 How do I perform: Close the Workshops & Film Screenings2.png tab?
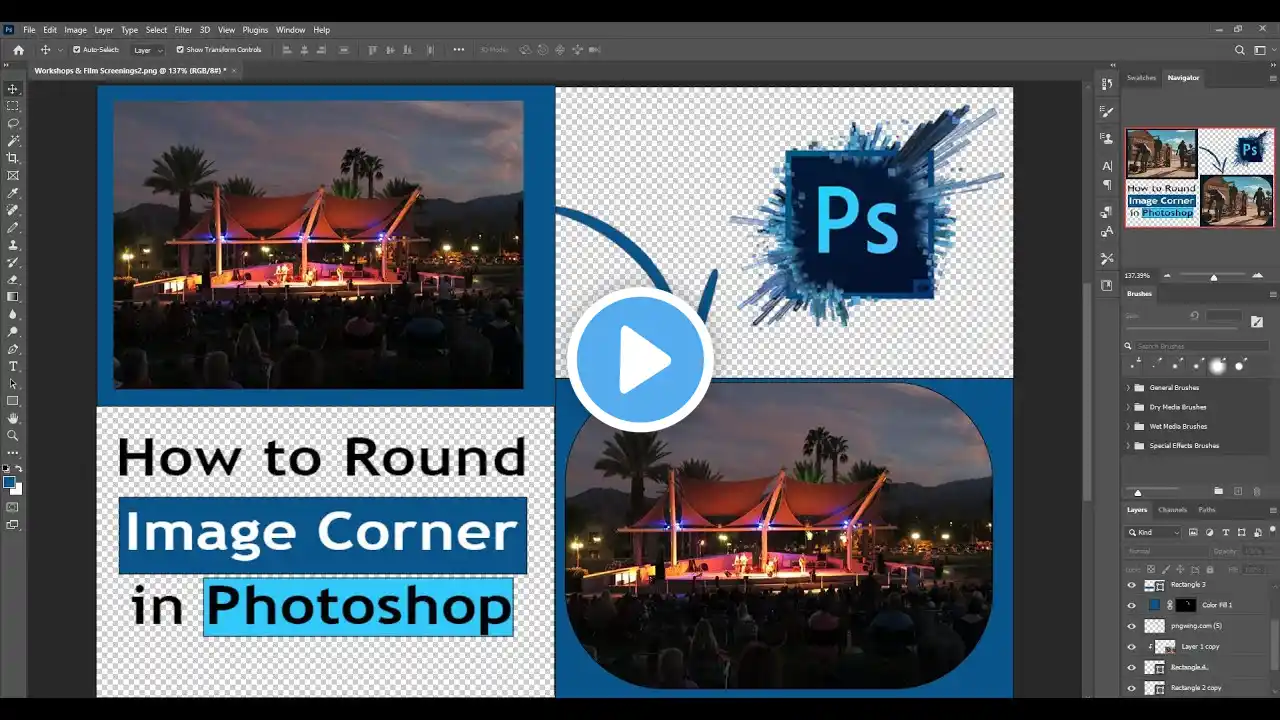tap(234, 71)
